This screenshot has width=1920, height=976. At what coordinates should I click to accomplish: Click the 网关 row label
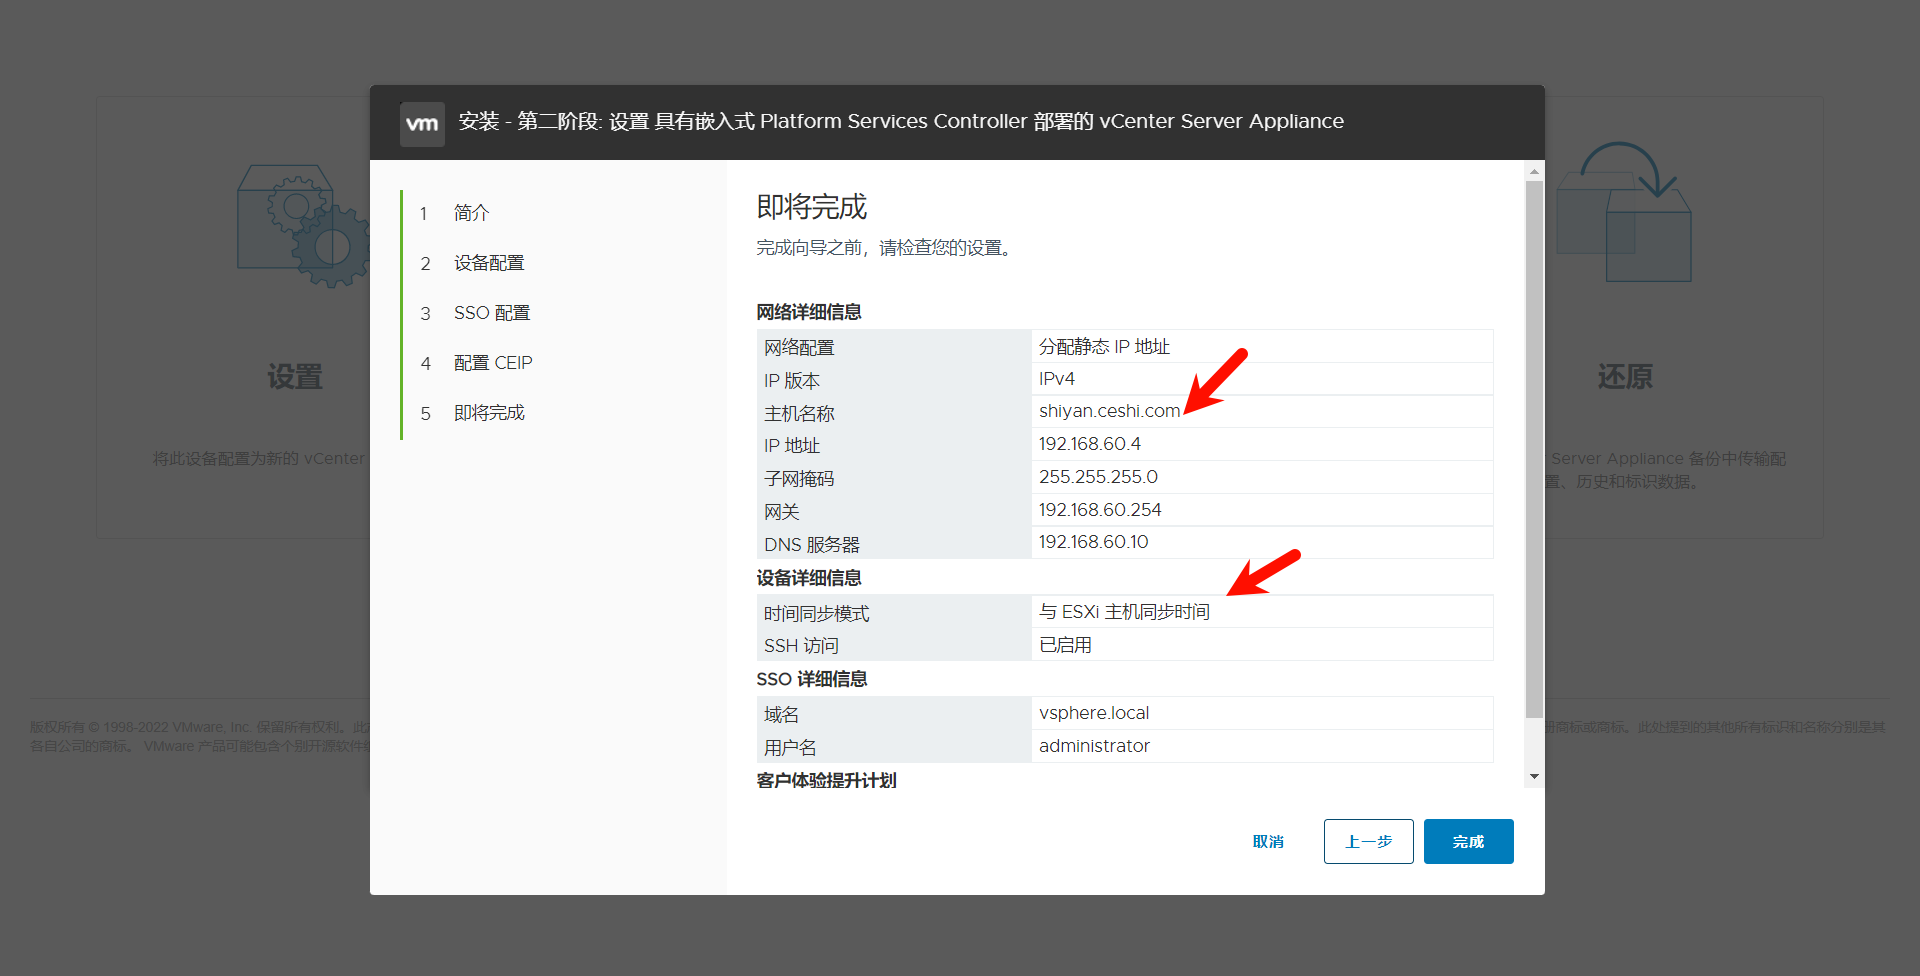point(782,512)
